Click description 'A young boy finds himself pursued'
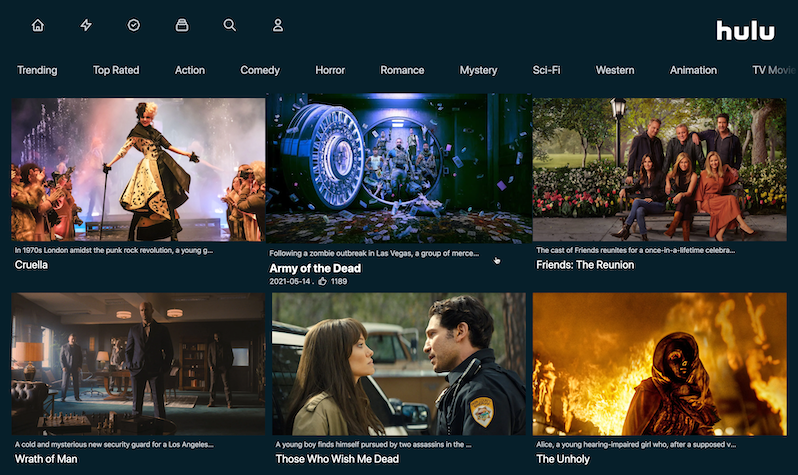 click(x=374, y=444)
